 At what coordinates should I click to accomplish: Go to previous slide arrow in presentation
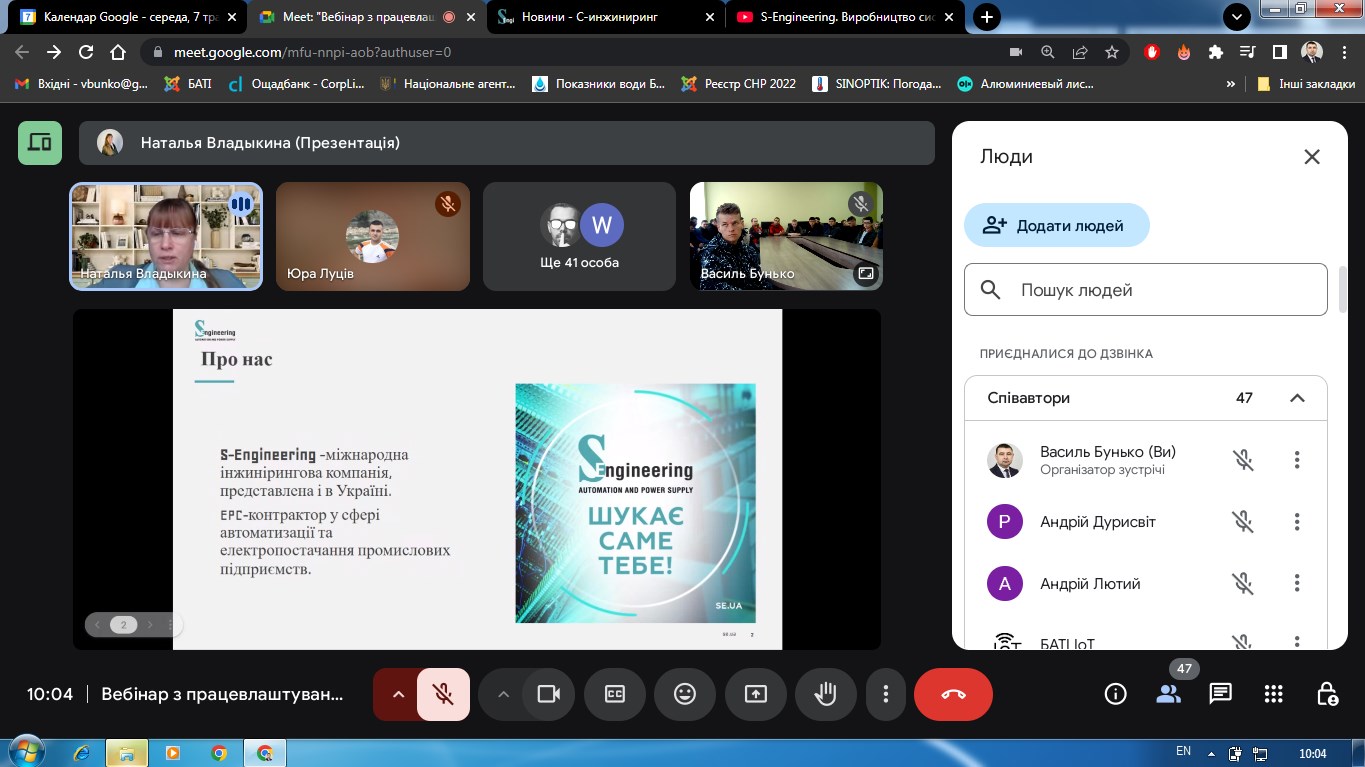click(x=97, y=625)
